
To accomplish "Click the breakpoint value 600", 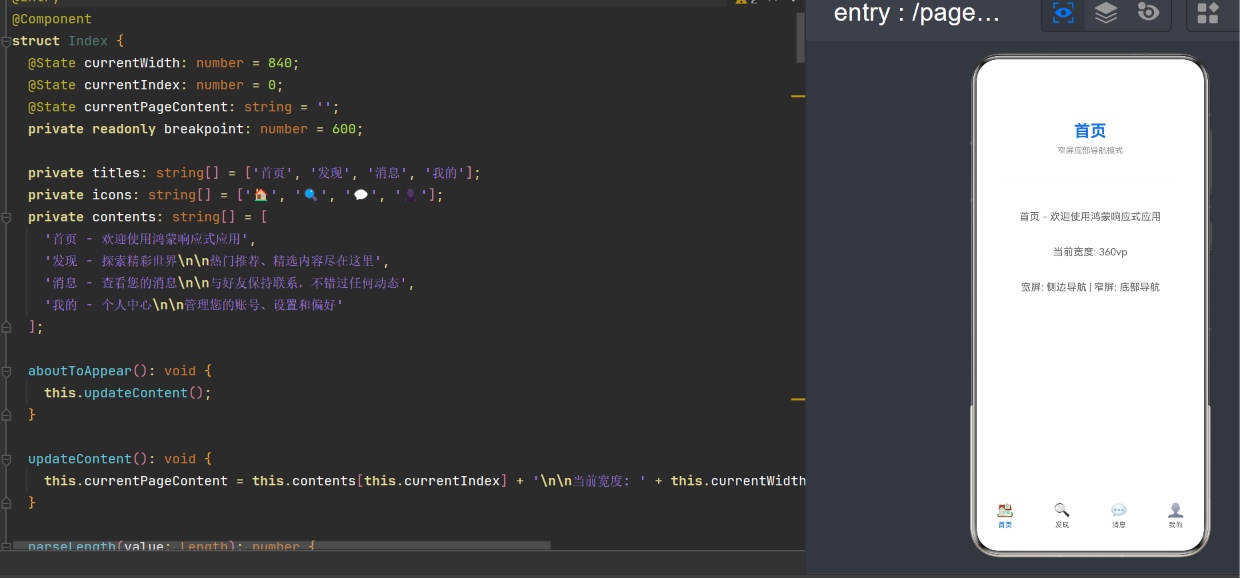I will click(344, 129).
